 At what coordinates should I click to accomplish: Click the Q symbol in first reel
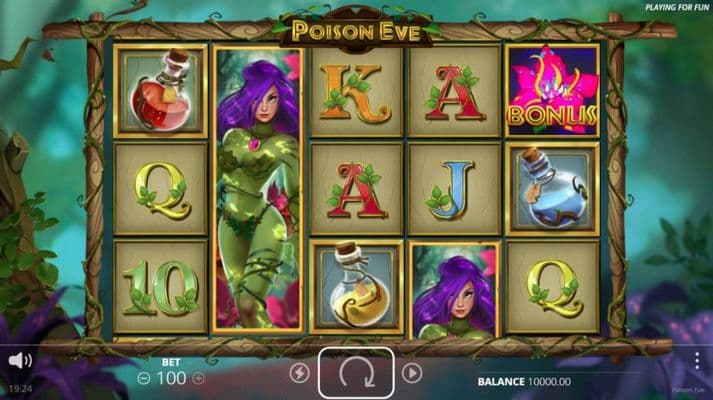click(160, 189)
